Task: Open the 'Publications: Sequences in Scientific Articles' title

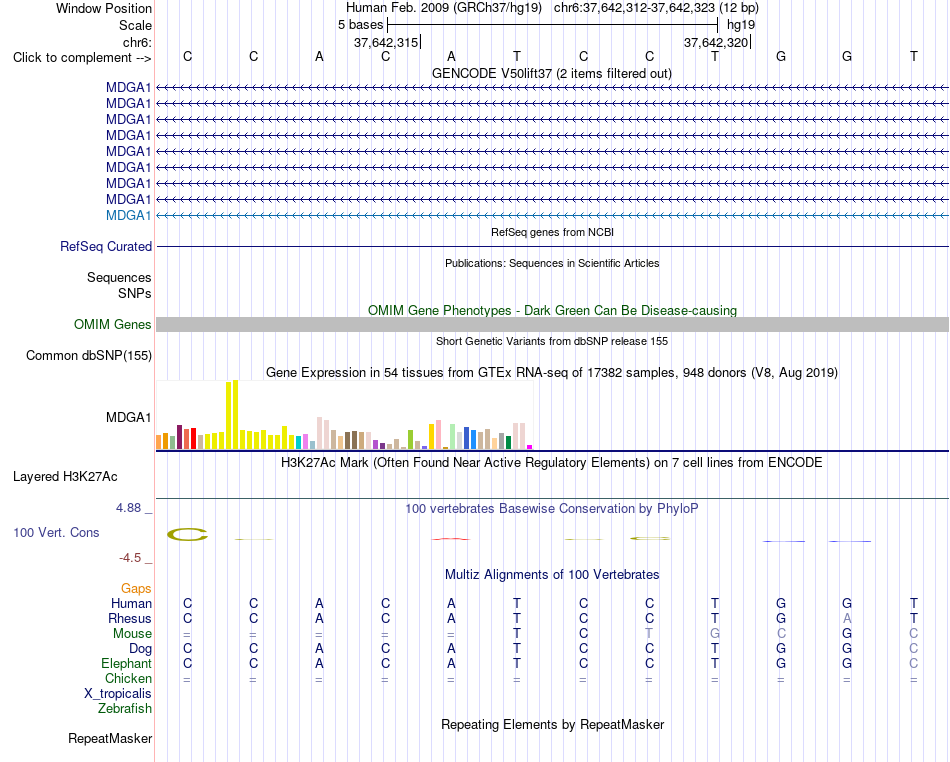Action: [x=552, y=263]
